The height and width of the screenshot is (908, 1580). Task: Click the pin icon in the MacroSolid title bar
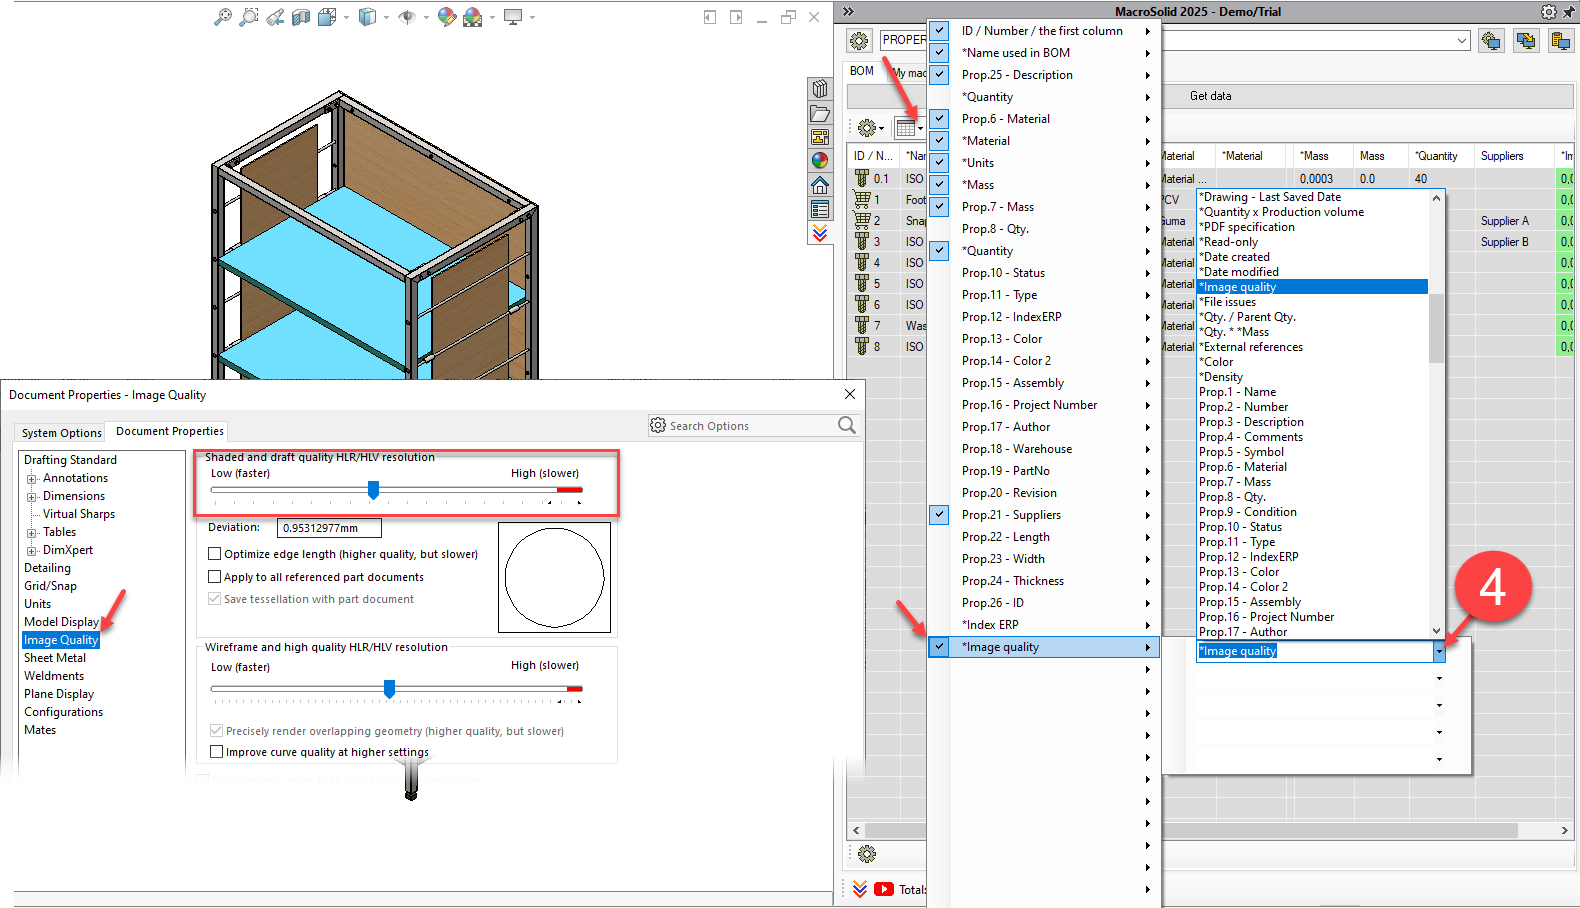click(1568, 12)
